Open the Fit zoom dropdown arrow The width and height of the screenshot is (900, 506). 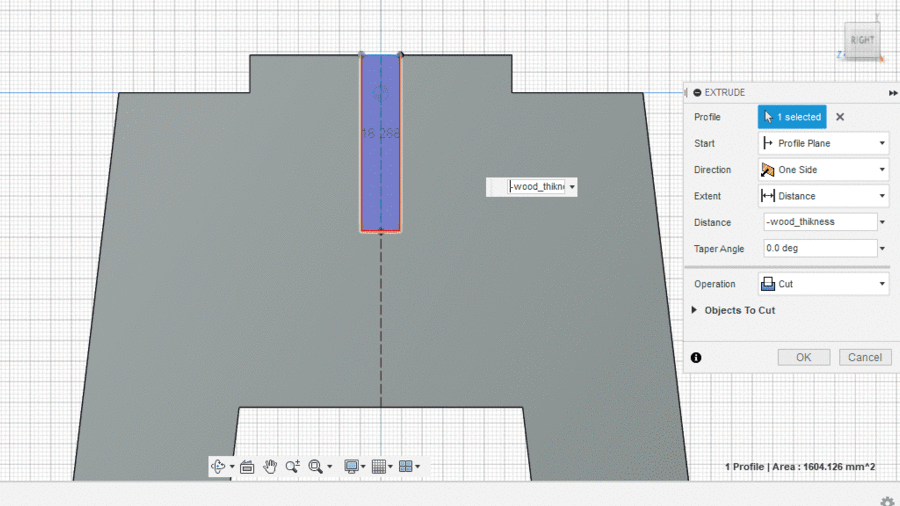329,466
